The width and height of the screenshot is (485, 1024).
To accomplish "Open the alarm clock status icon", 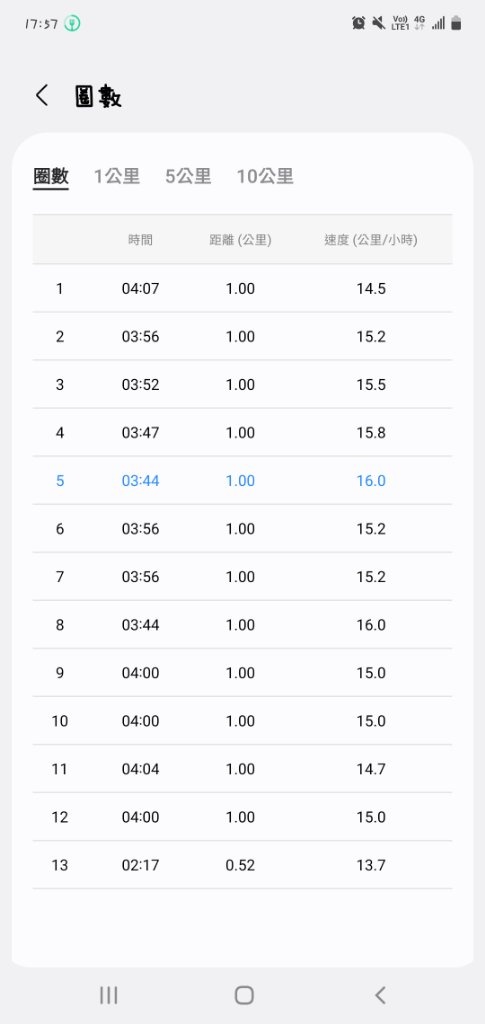I will (x=358, y=24).
